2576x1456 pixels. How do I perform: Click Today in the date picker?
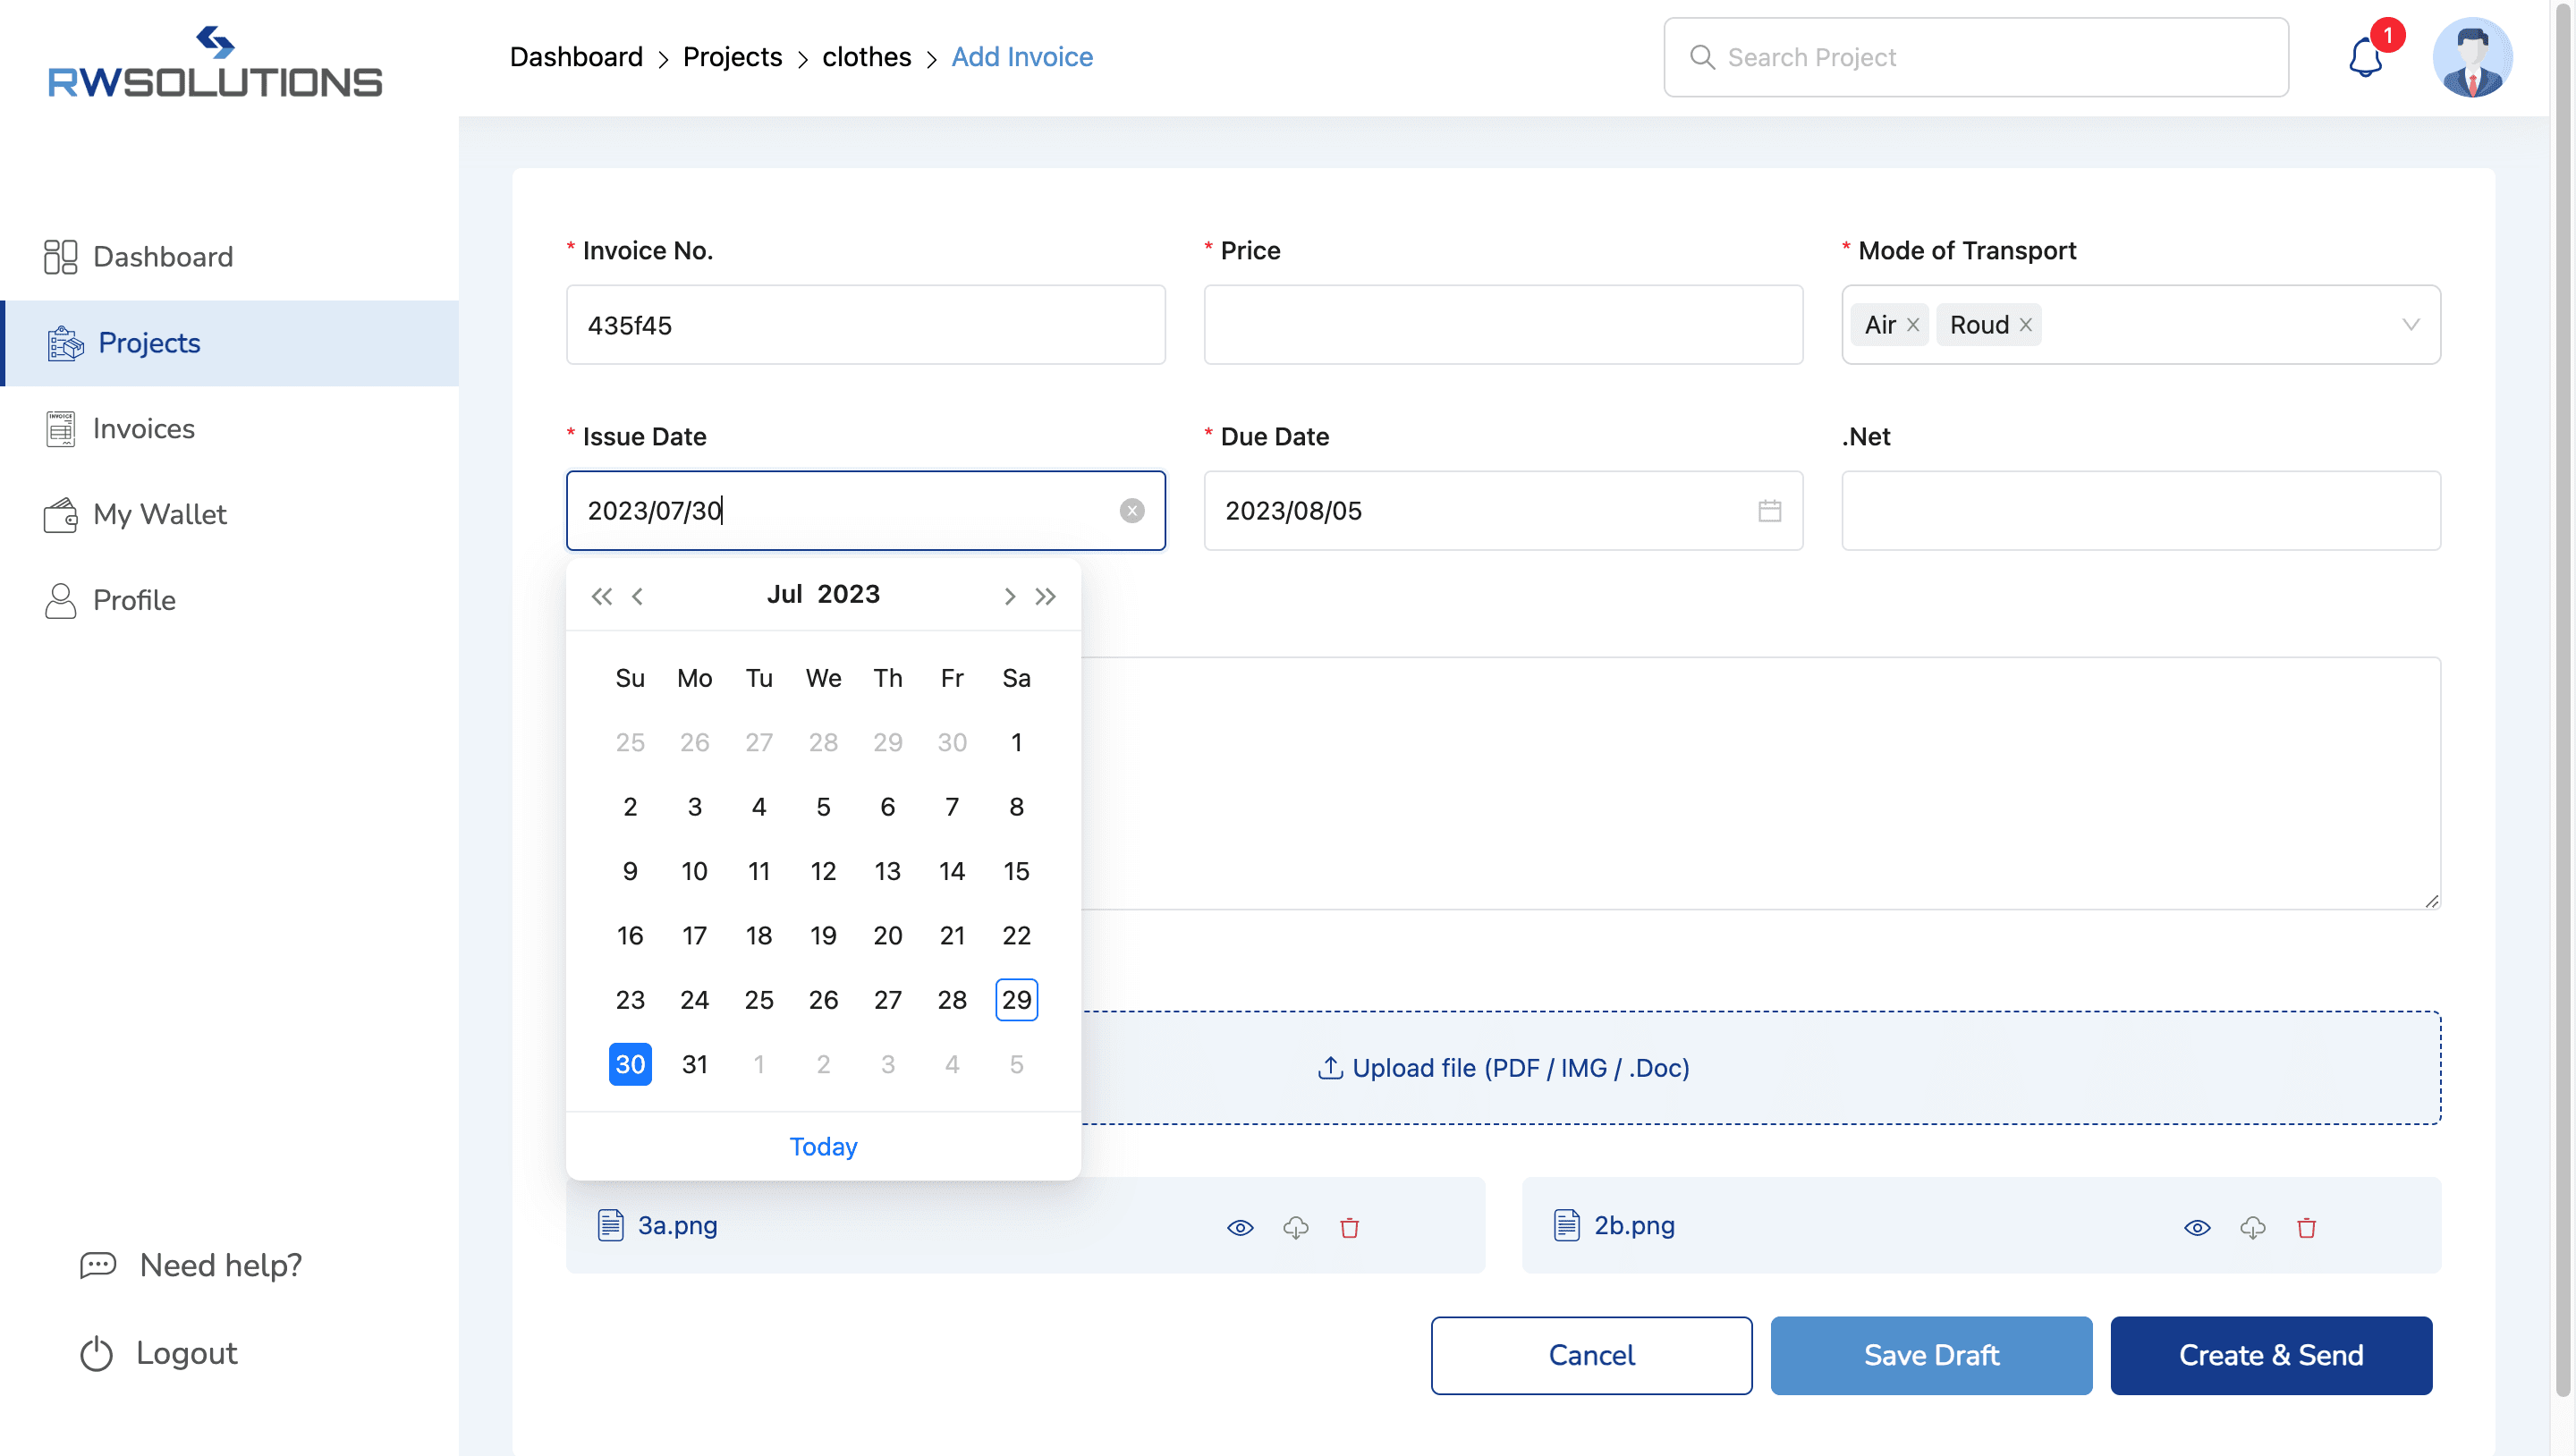(x=823, y=1147)
